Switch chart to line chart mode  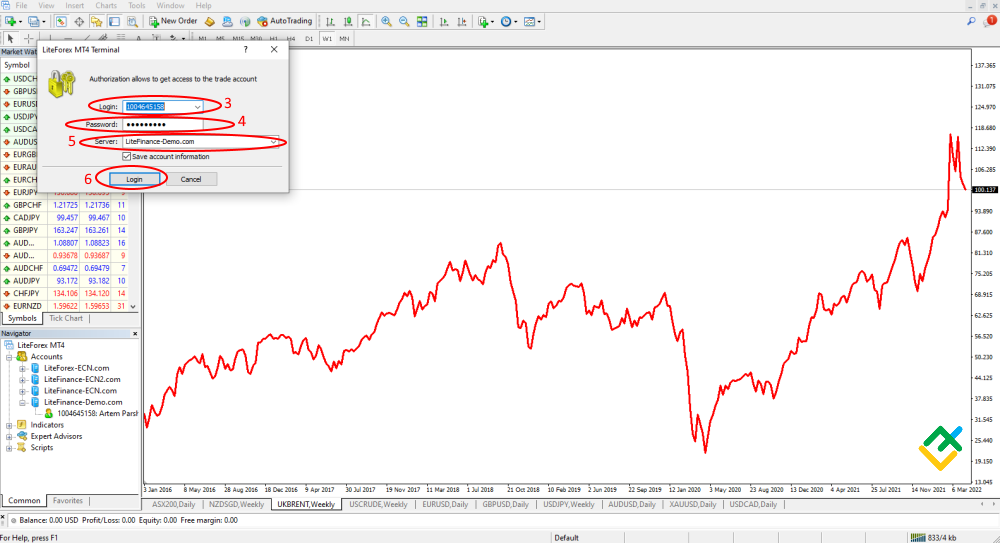click(x=365, y=22)
